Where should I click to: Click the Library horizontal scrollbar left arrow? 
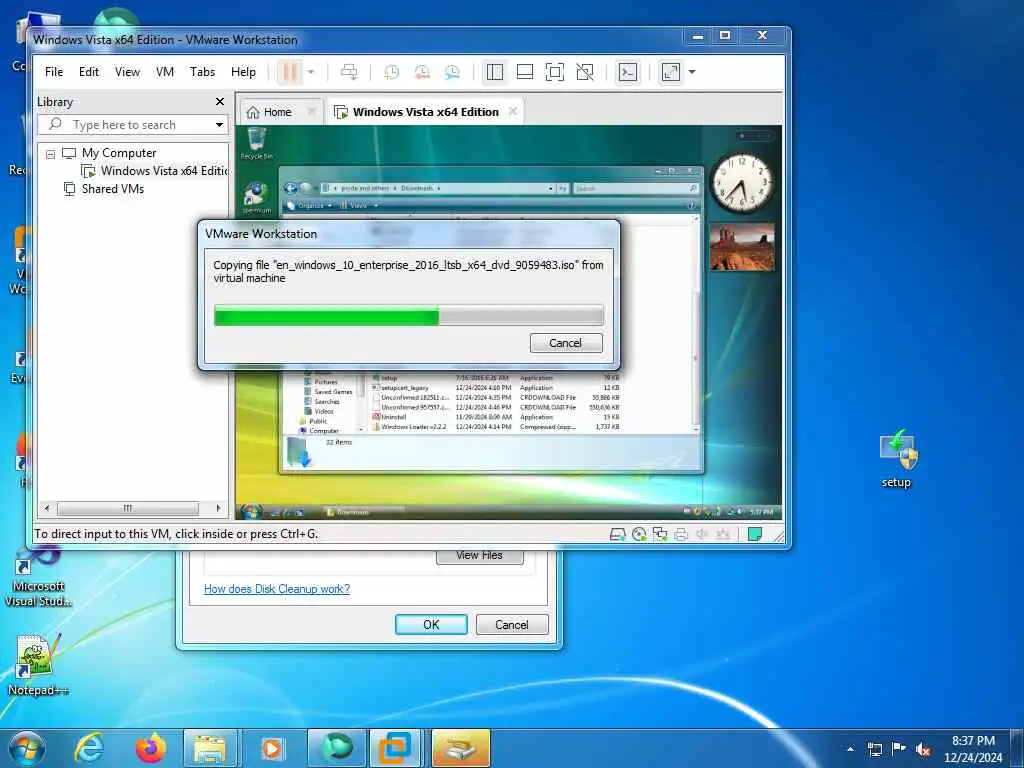(47, 508)
